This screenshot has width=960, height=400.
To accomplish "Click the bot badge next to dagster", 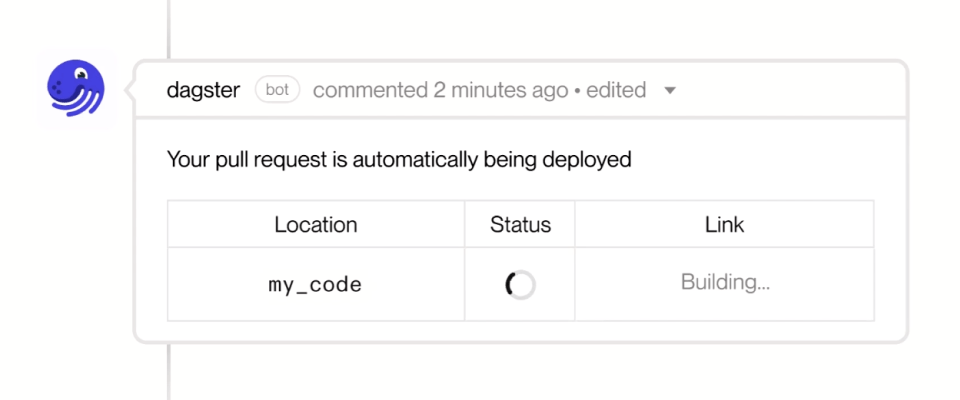I will [277, 90].
